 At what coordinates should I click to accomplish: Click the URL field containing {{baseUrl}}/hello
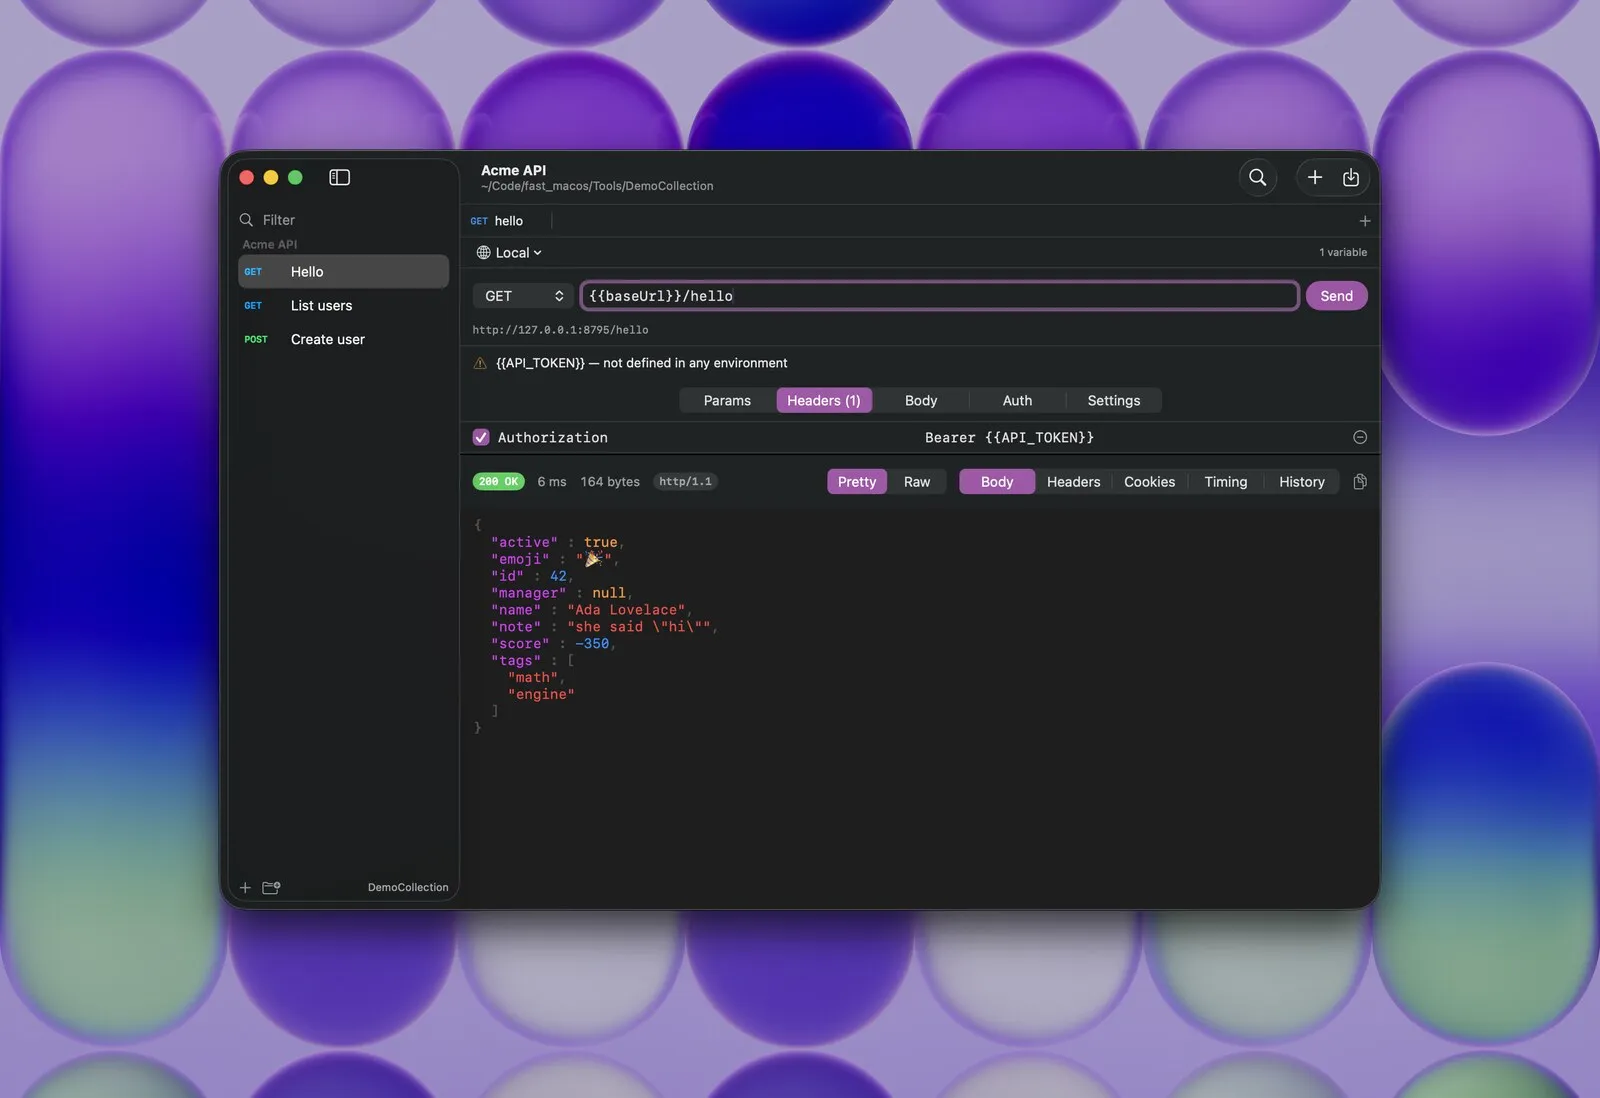(939, 296)
